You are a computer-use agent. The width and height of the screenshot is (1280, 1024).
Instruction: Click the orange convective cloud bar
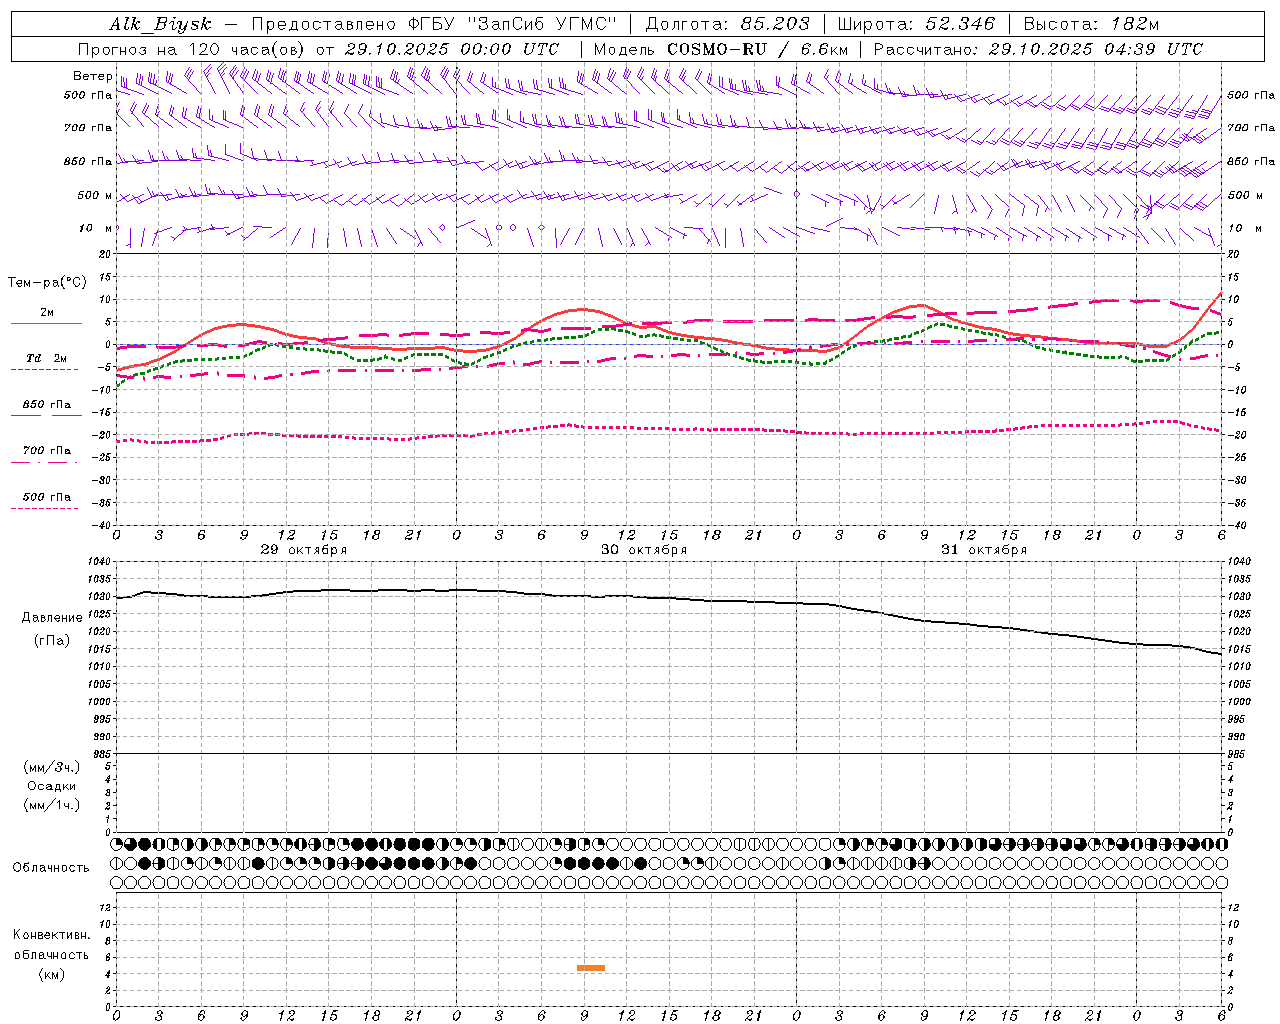pyautogui.click(x=591, y=968)
